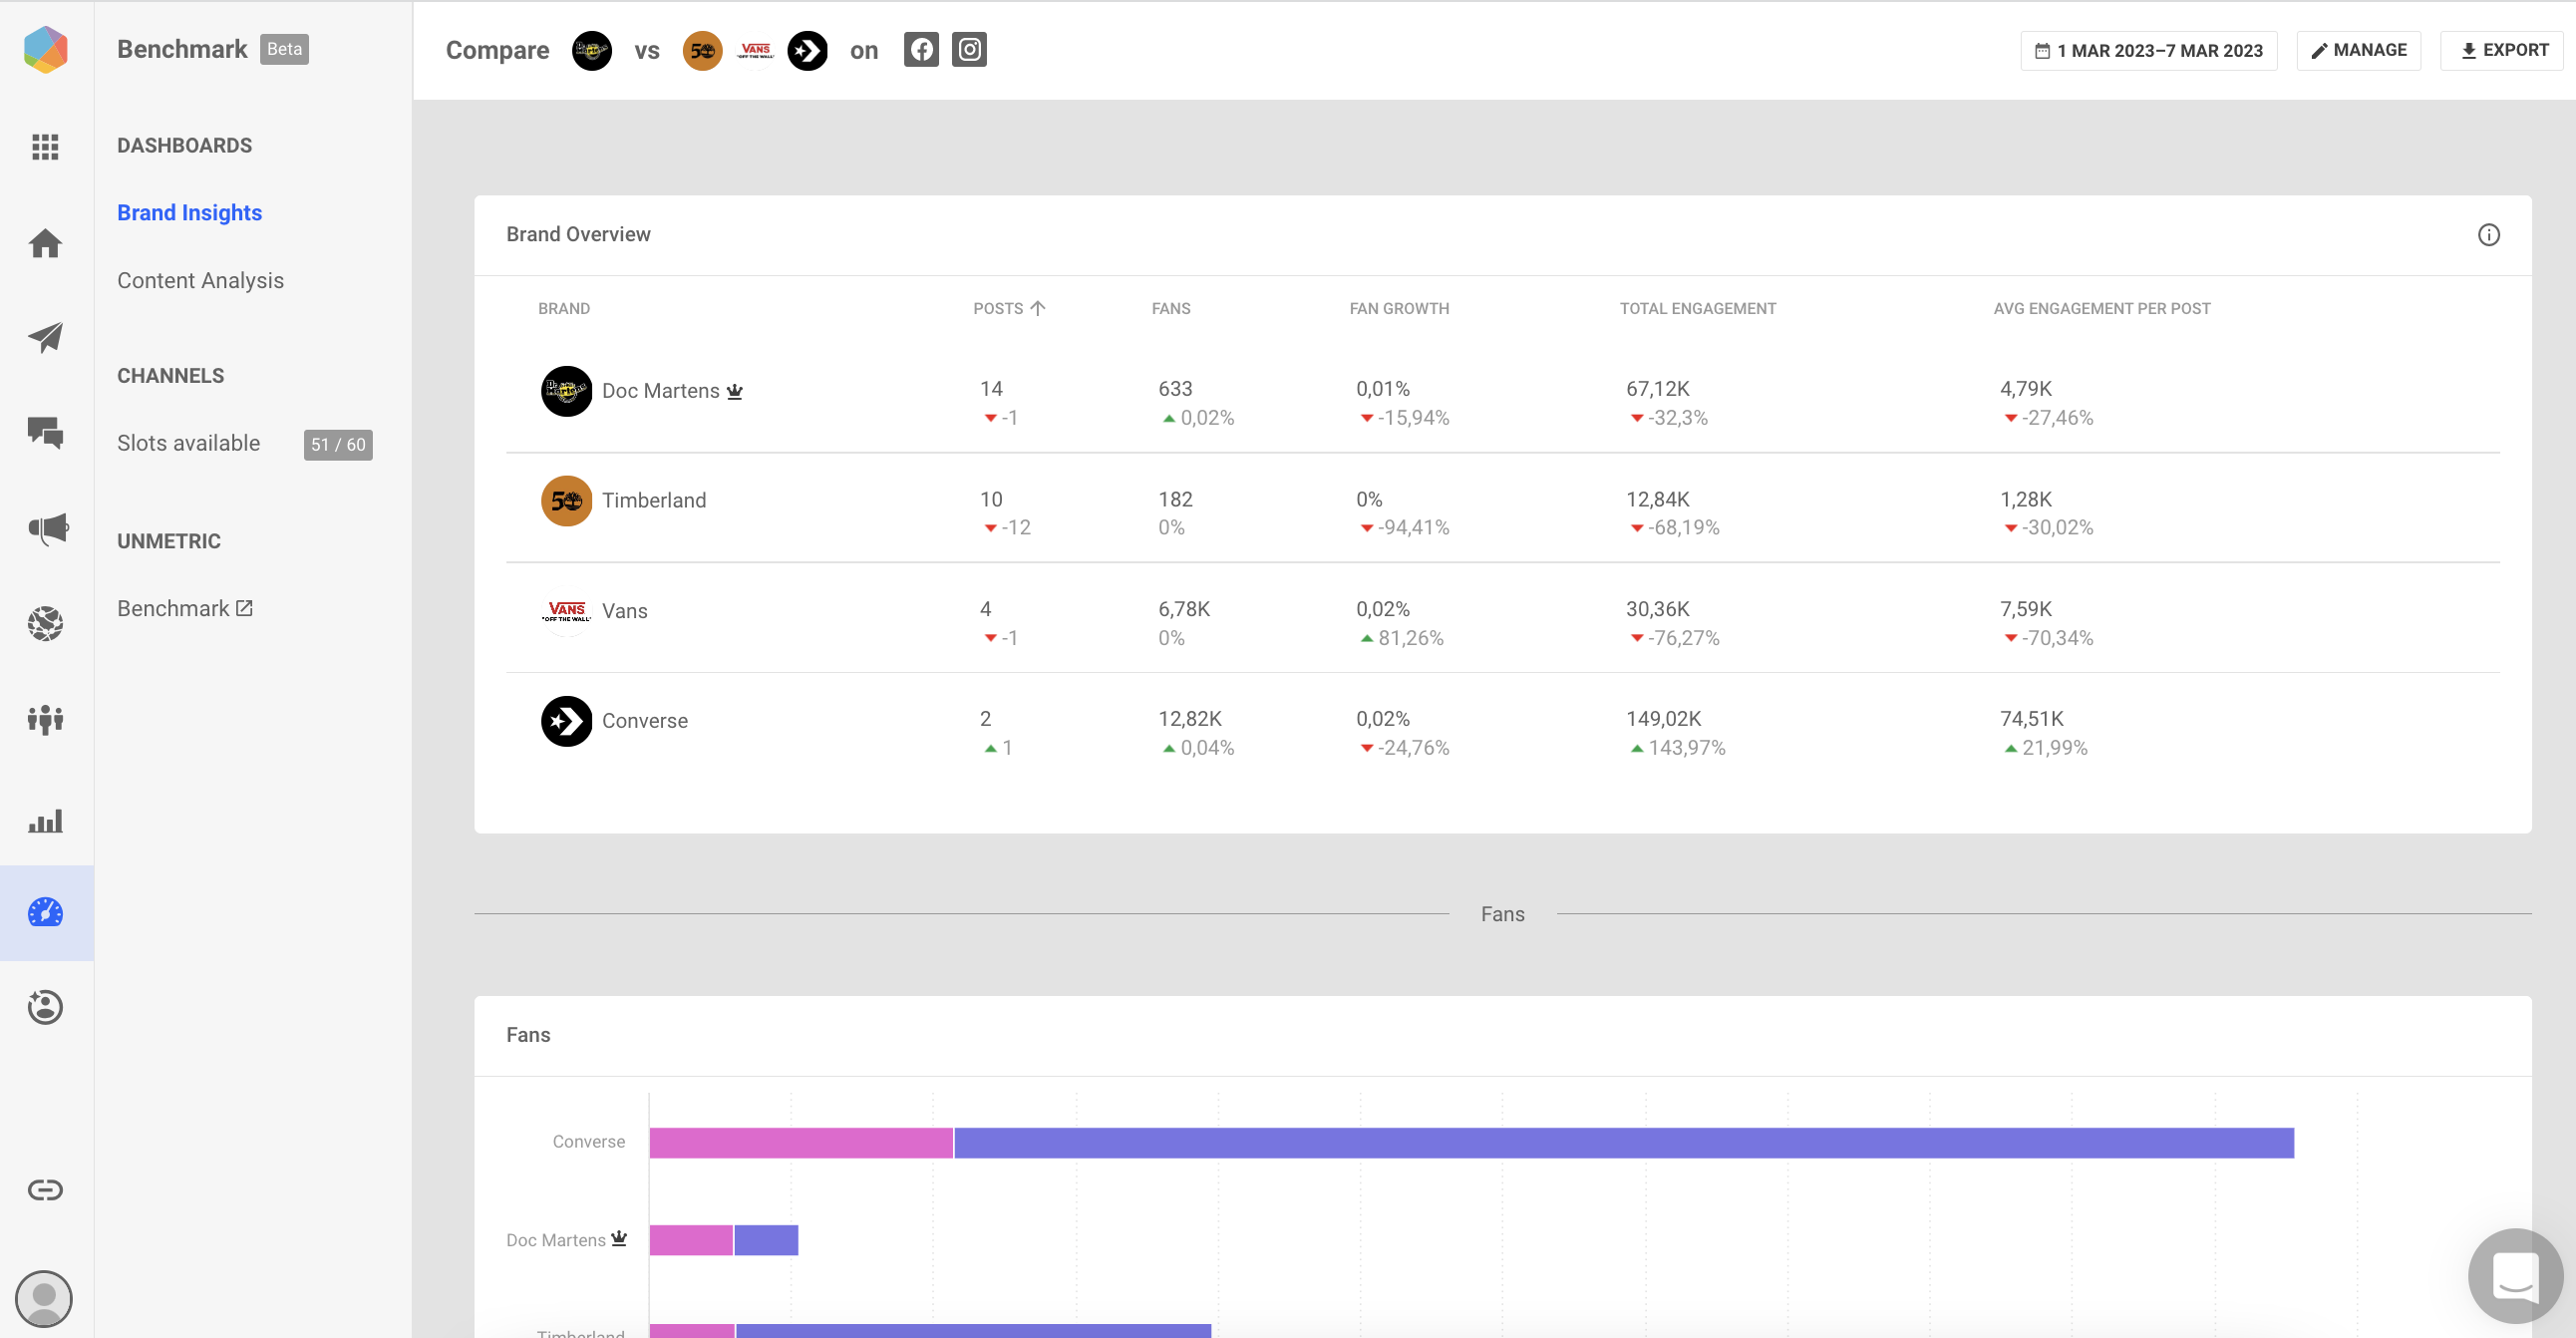Click Vans fan growth change 81,26%
This screenshot has width=2576, height=1338.
(x=1401, y=638)
